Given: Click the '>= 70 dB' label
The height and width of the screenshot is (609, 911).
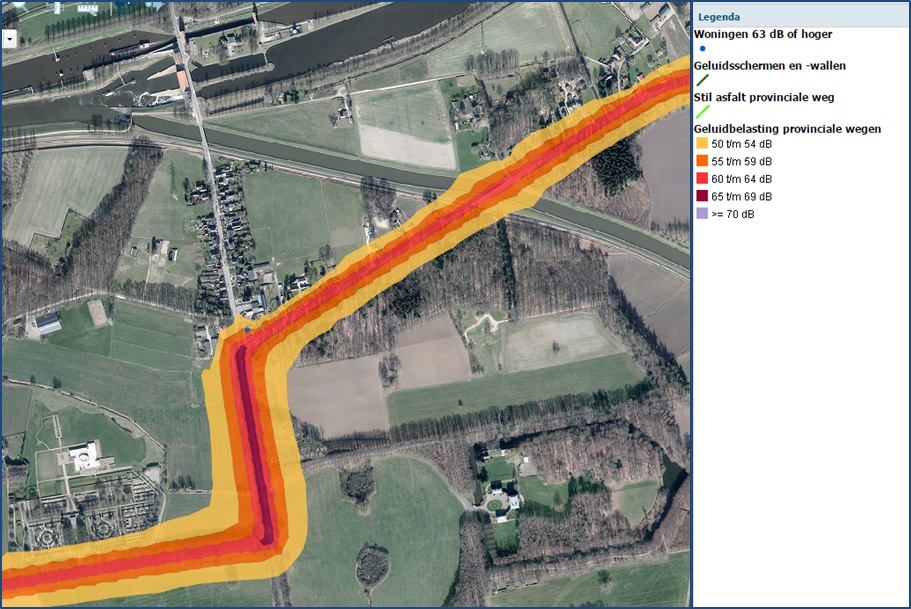Looking at the screenshot, I should point(733,214).
